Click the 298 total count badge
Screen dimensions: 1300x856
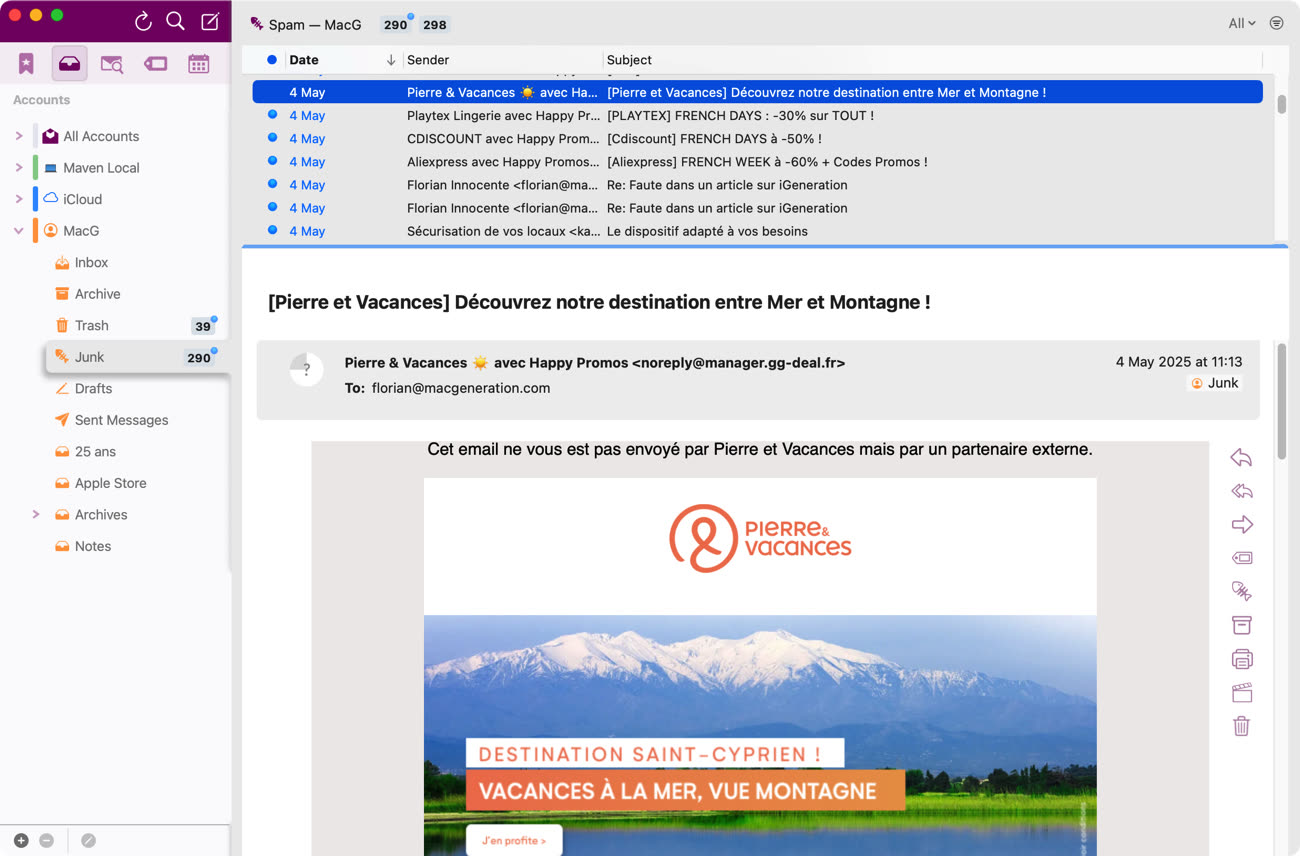(434, 25)
